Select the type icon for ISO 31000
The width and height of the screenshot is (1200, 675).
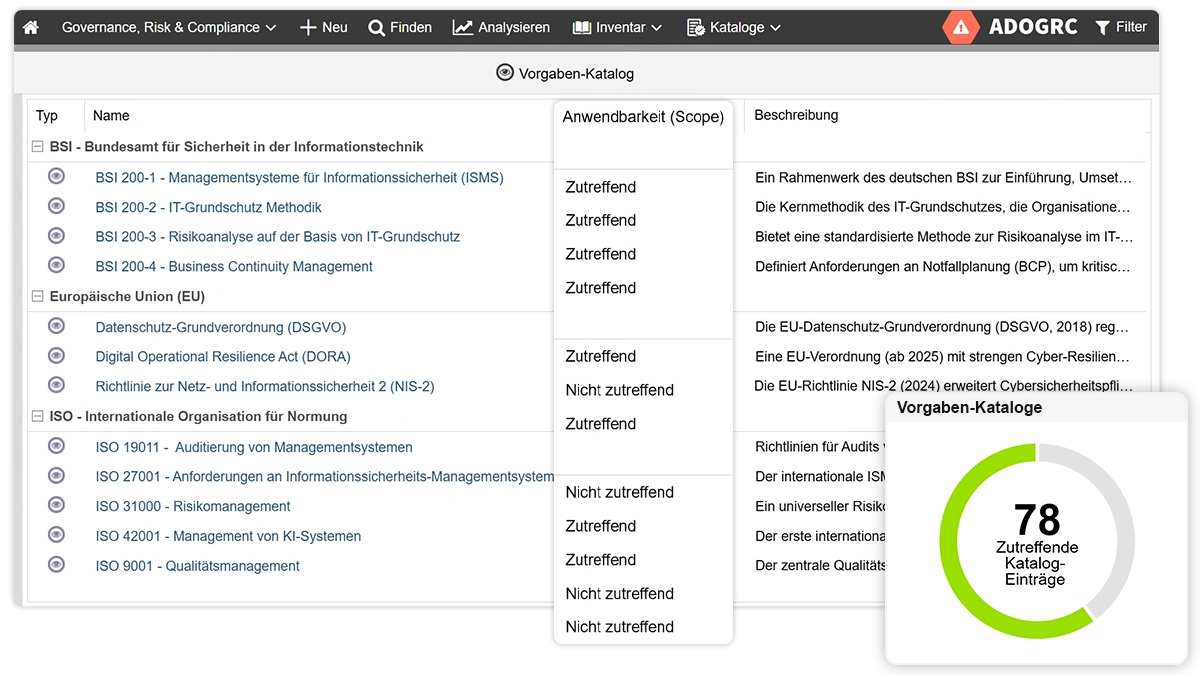tap(56, 506)
